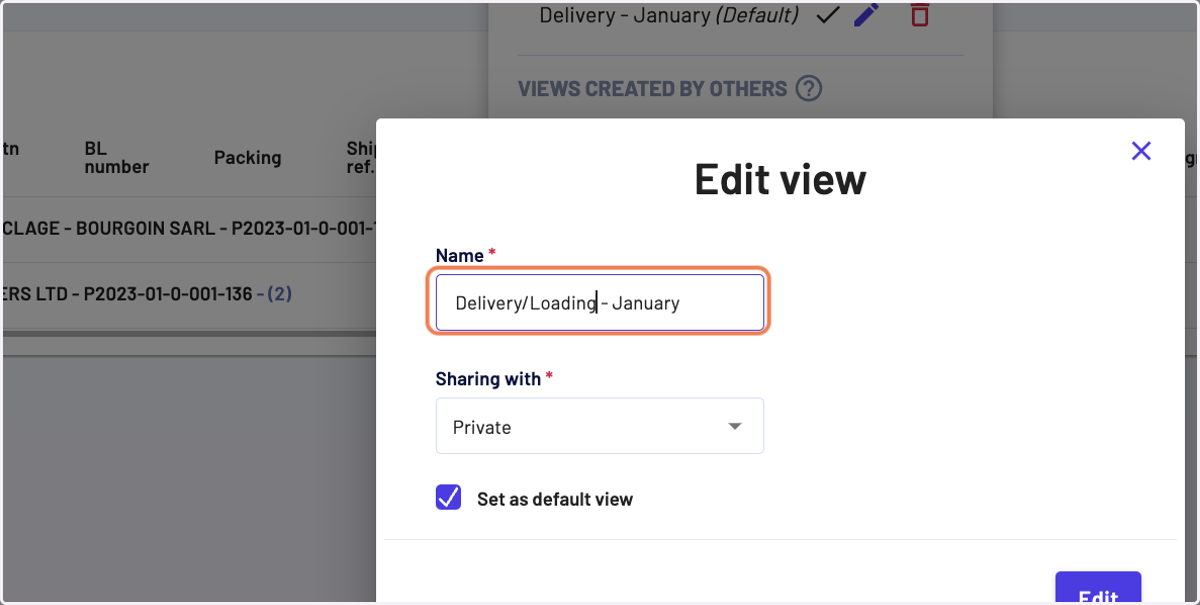Click the Packing column header
The width and height of the screenshot is (1200, 605).
coord(247,157)
